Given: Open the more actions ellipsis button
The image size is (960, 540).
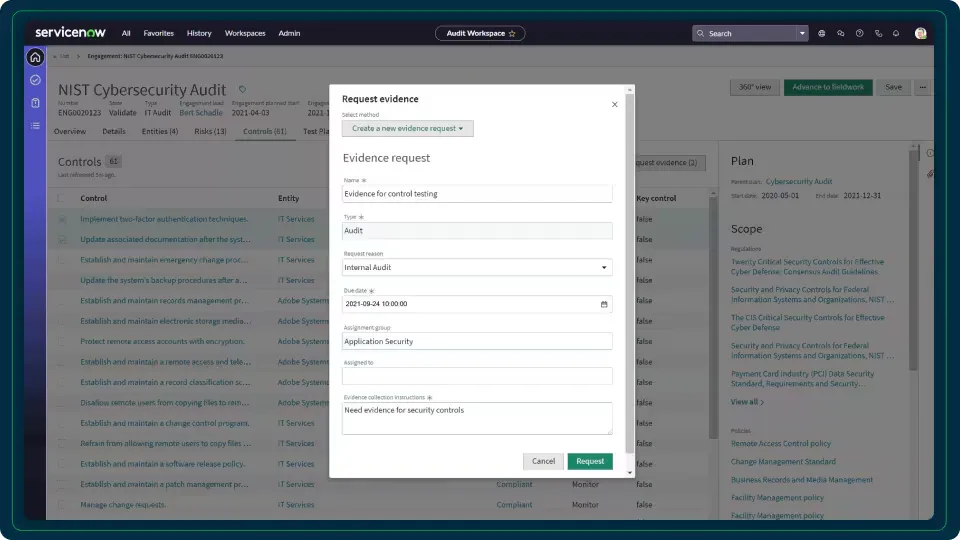Looking at the screenshot, I should (923, 87).
